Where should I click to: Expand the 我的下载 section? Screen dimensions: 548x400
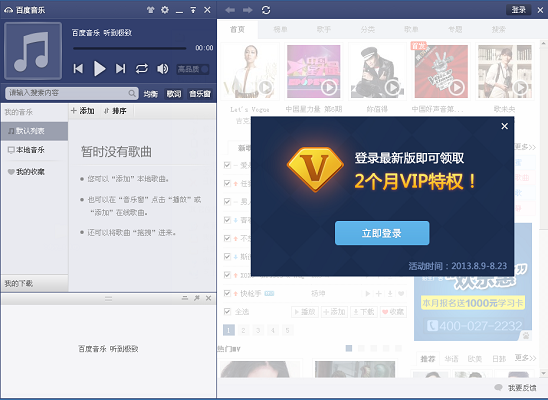pyautogui.click(x=34, y=283)
